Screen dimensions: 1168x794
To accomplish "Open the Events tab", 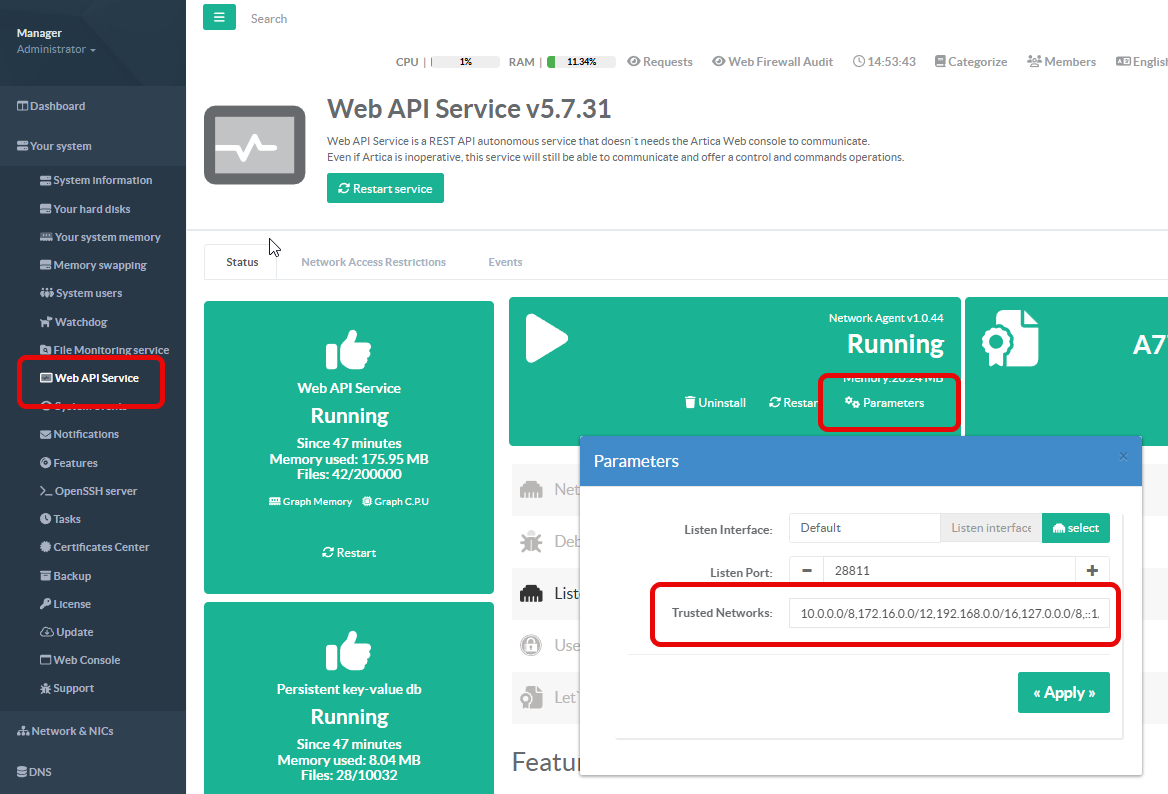I will [x=505, y=262].
